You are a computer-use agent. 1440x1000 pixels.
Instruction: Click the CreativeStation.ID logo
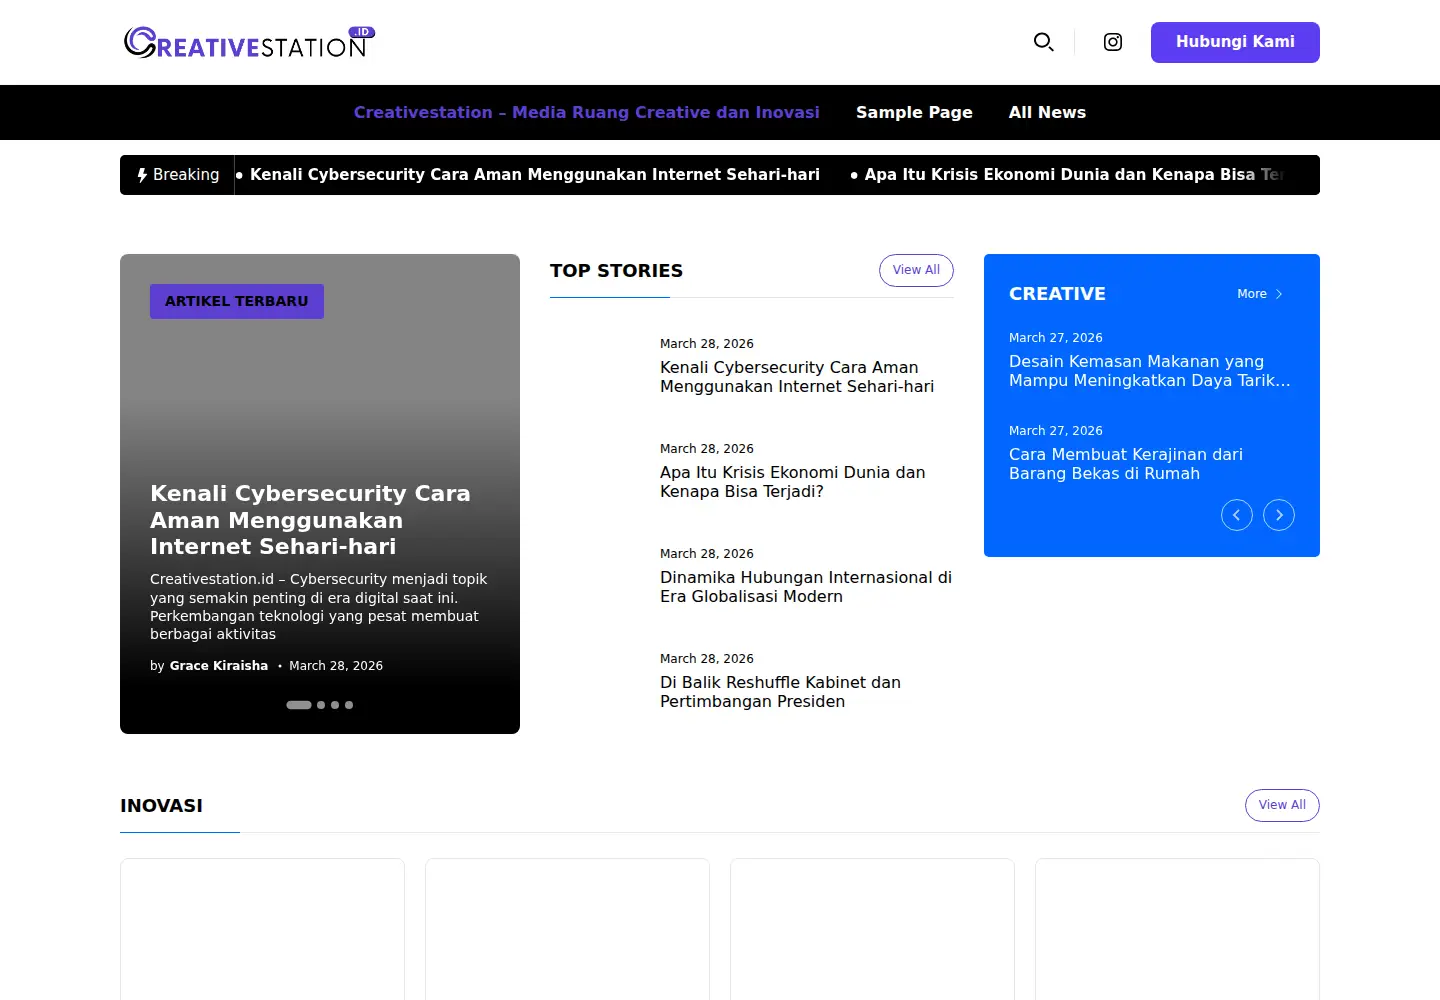point(249,42)
